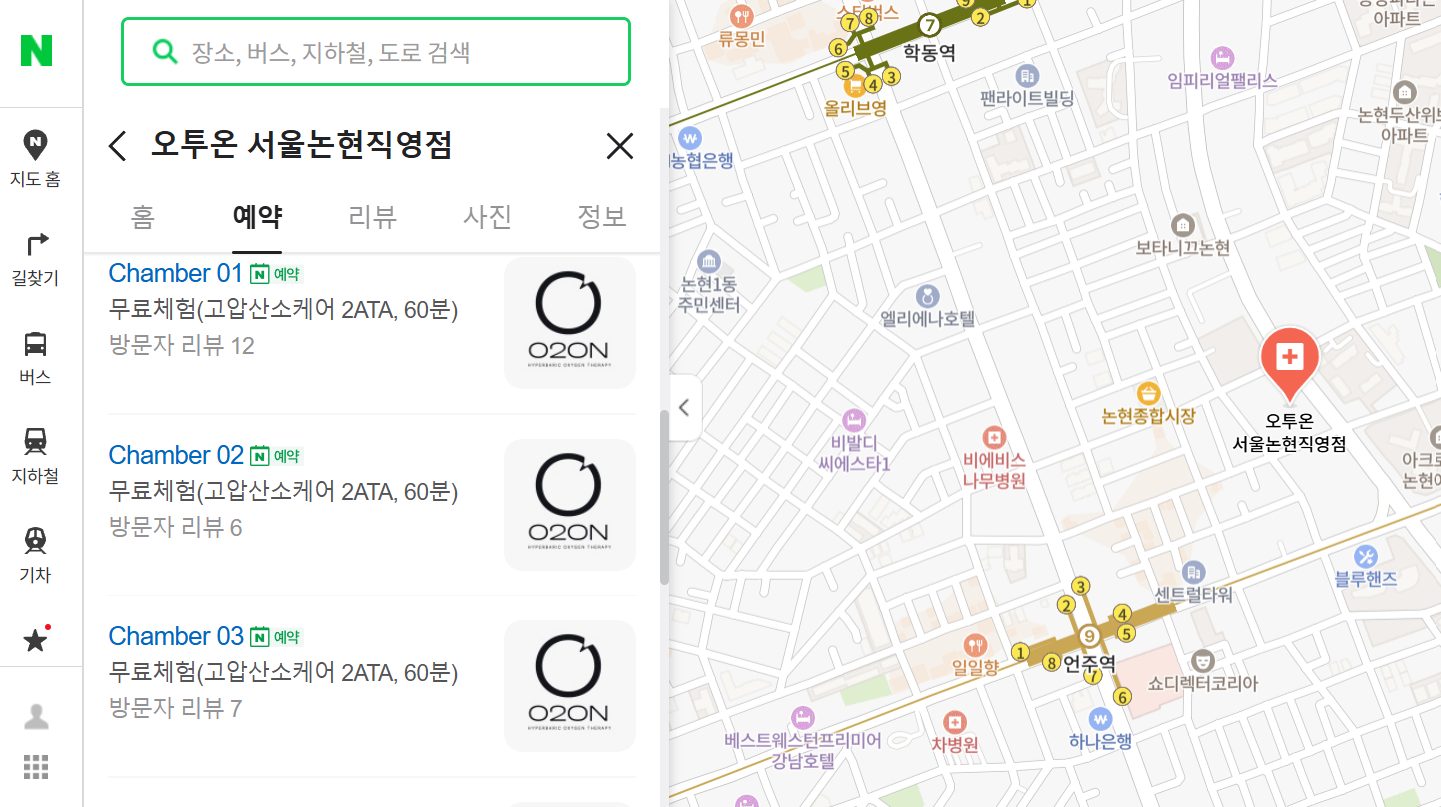Image resolution: width=1441 pixels, height=807 pixels.
Task: Open the Chamber 01 booking link
Action: [176, 273]
